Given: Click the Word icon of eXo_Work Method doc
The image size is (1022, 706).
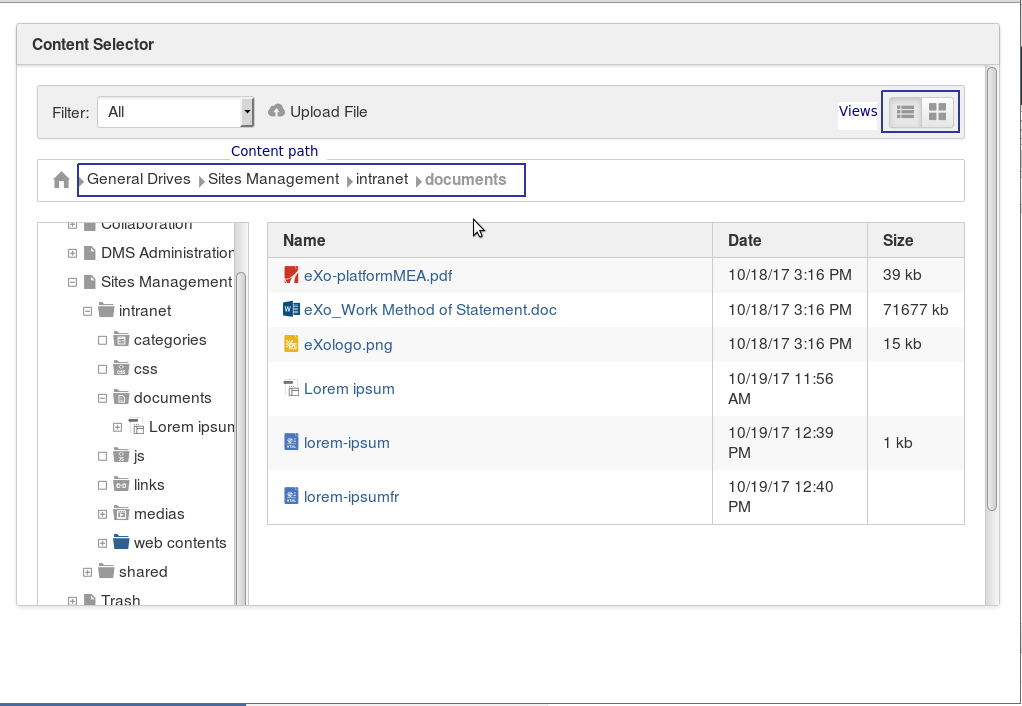Looking at the screenshot, I should (x=291, y=309).
